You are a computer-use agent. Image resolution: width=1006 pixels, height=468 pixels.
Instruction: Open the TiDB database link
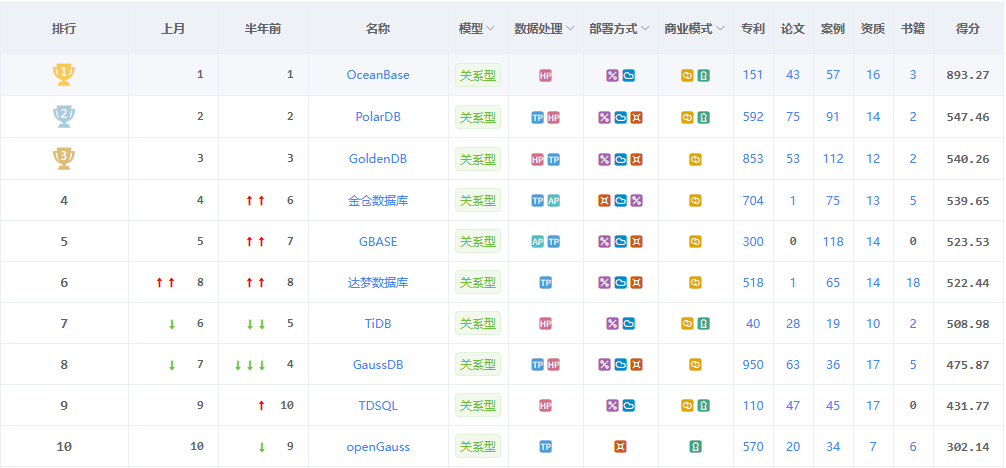[378, 324]
